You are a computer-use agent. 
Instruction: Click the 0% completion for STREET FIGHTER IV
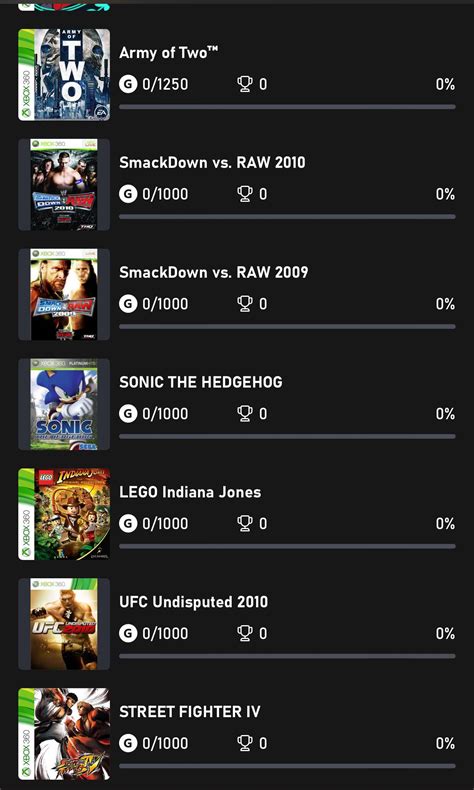point(445,743)
